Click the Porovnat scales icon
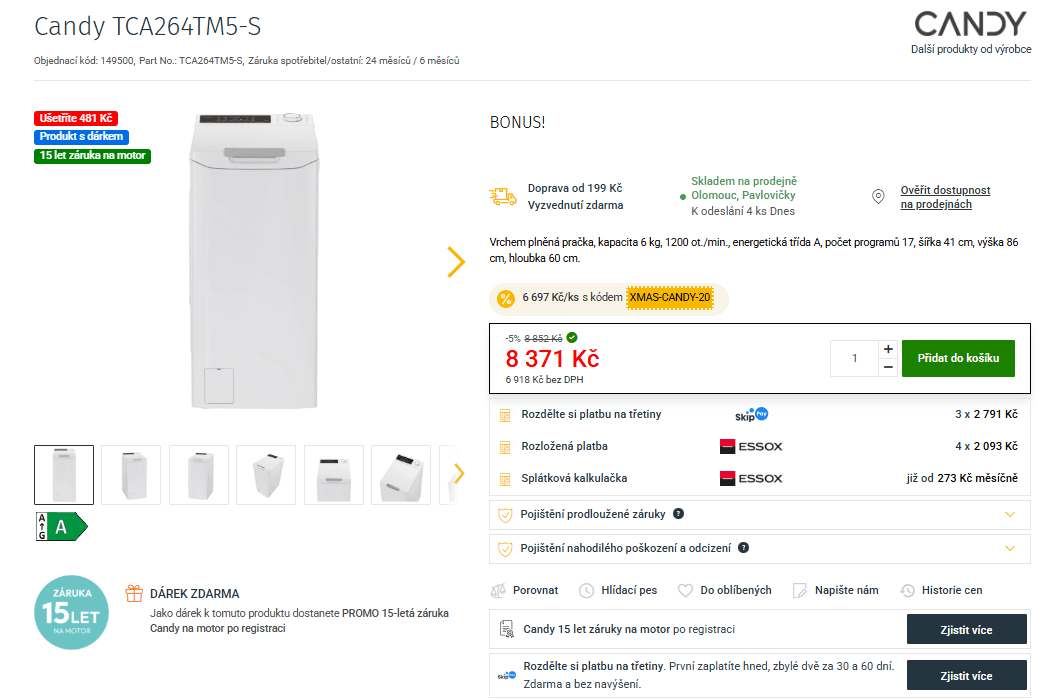1064x700 pixels. click(498, 591)
